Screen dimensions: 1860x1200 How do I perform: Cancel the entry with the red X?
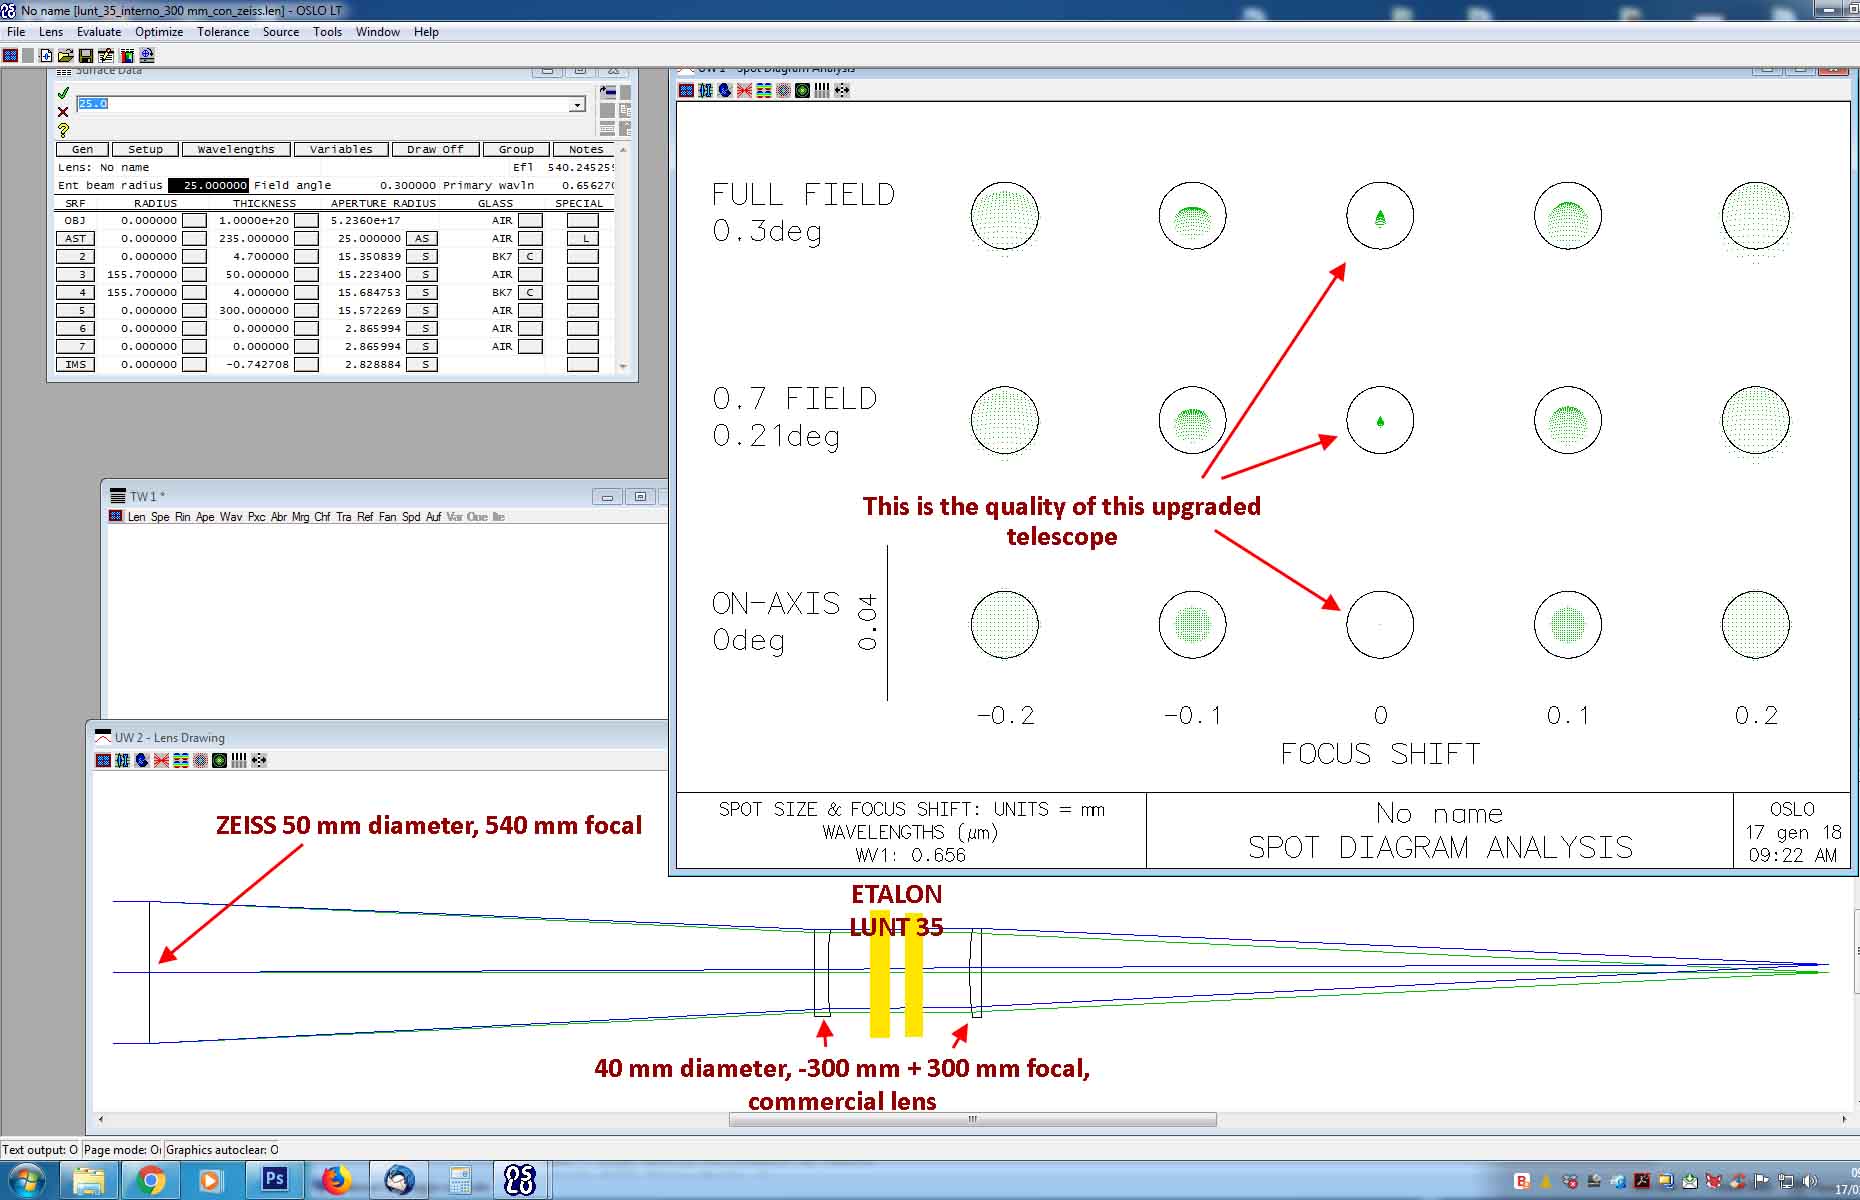tap(63, 111)
